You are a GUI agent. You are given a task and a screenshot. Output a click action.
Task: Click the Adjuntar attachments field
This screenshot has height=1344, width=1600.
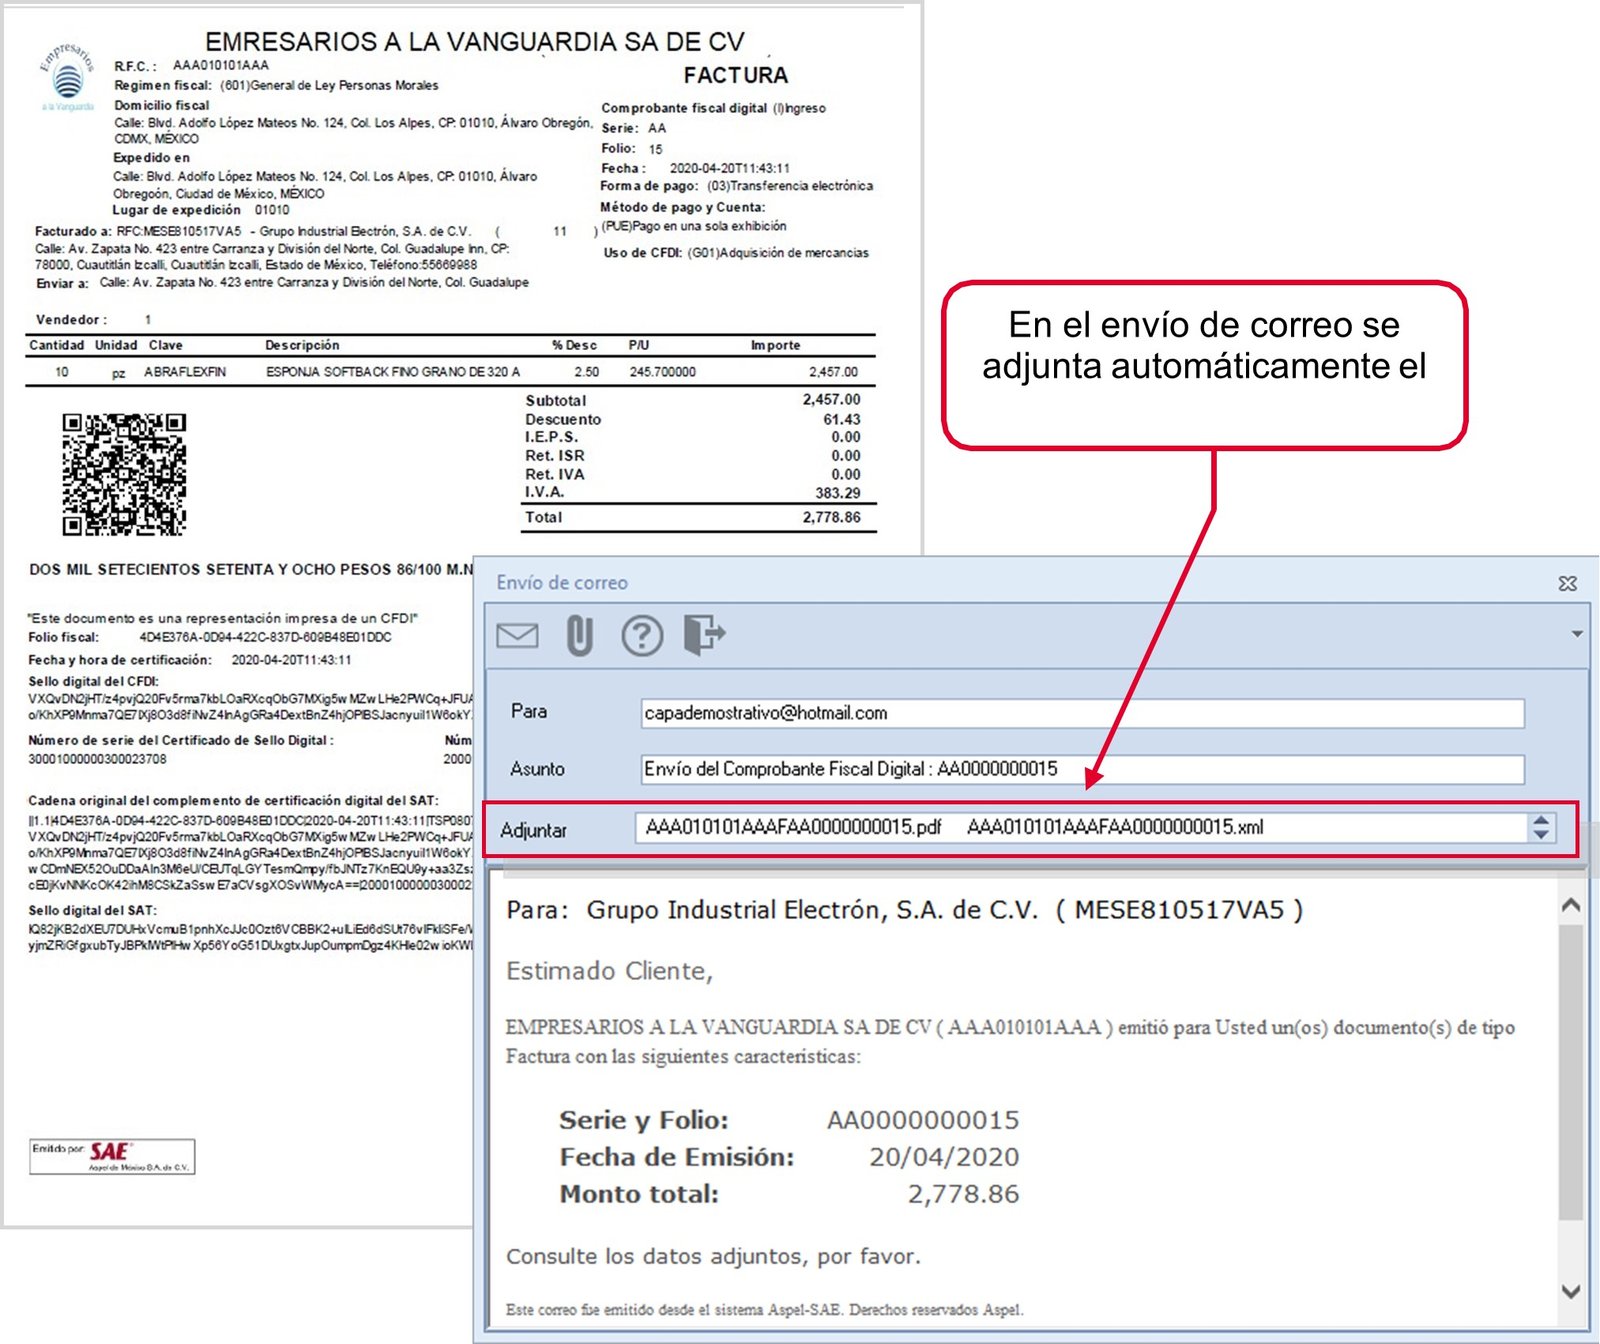click(x=1080, y=828)
